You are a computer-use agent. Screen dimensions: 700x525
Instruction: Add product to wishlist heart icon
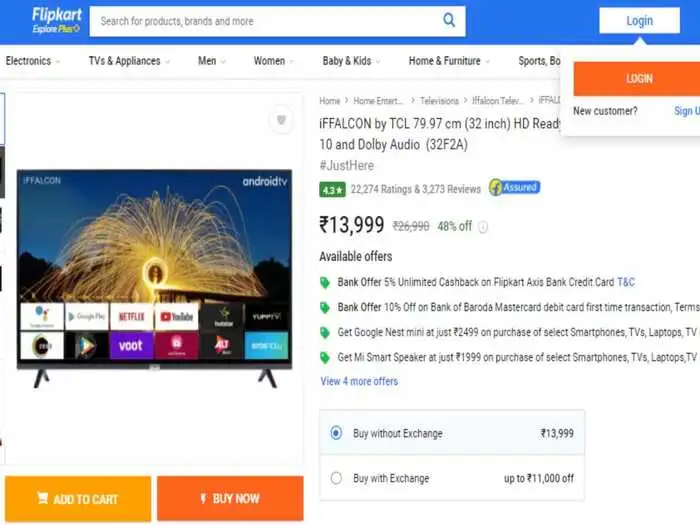[x=281, y=121]
